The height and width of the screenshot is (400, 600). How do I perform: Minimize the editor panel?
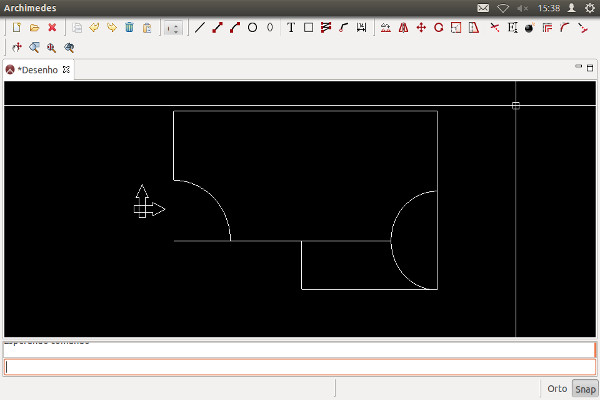pos(578,67)
